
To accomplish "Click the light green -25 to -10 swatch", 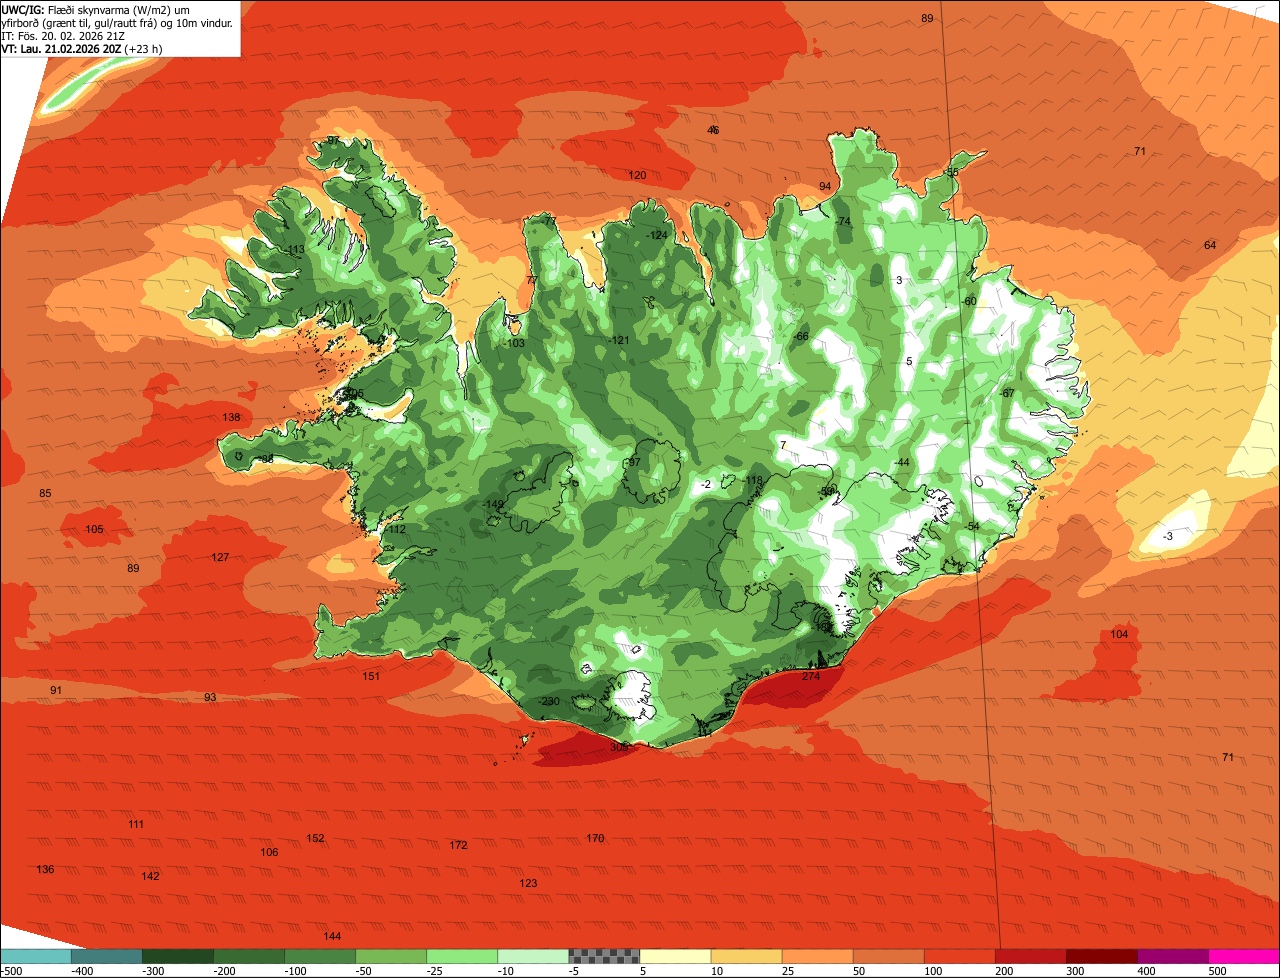I will (x=462, y=956).
